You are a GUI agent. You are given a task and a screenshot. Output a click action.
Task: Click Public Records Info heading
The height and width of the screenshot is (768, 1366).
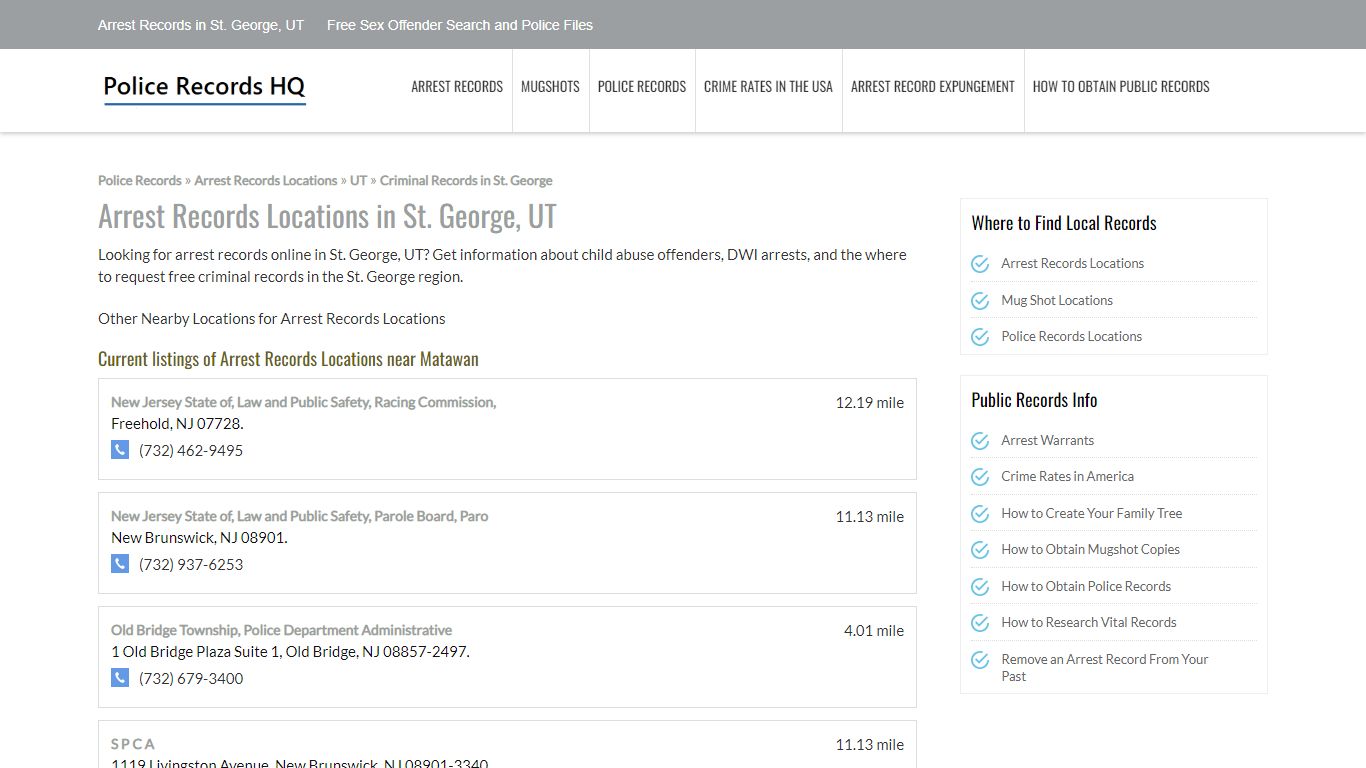point(1034,400)
